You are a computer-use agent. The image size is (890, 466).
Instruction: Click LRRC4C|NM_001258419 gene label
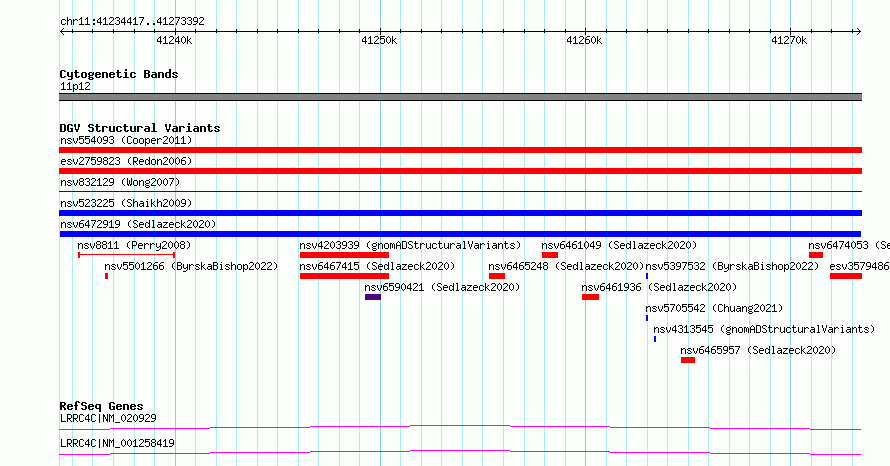click(117, 443)
